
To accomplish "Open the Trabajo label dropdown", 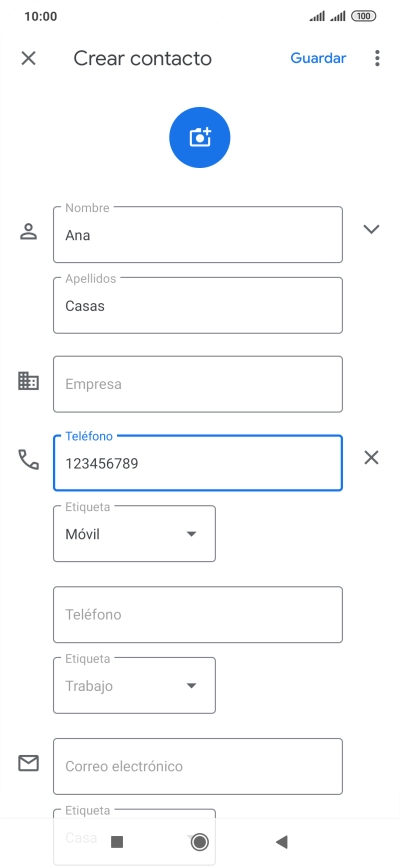I will coord(134,686).
